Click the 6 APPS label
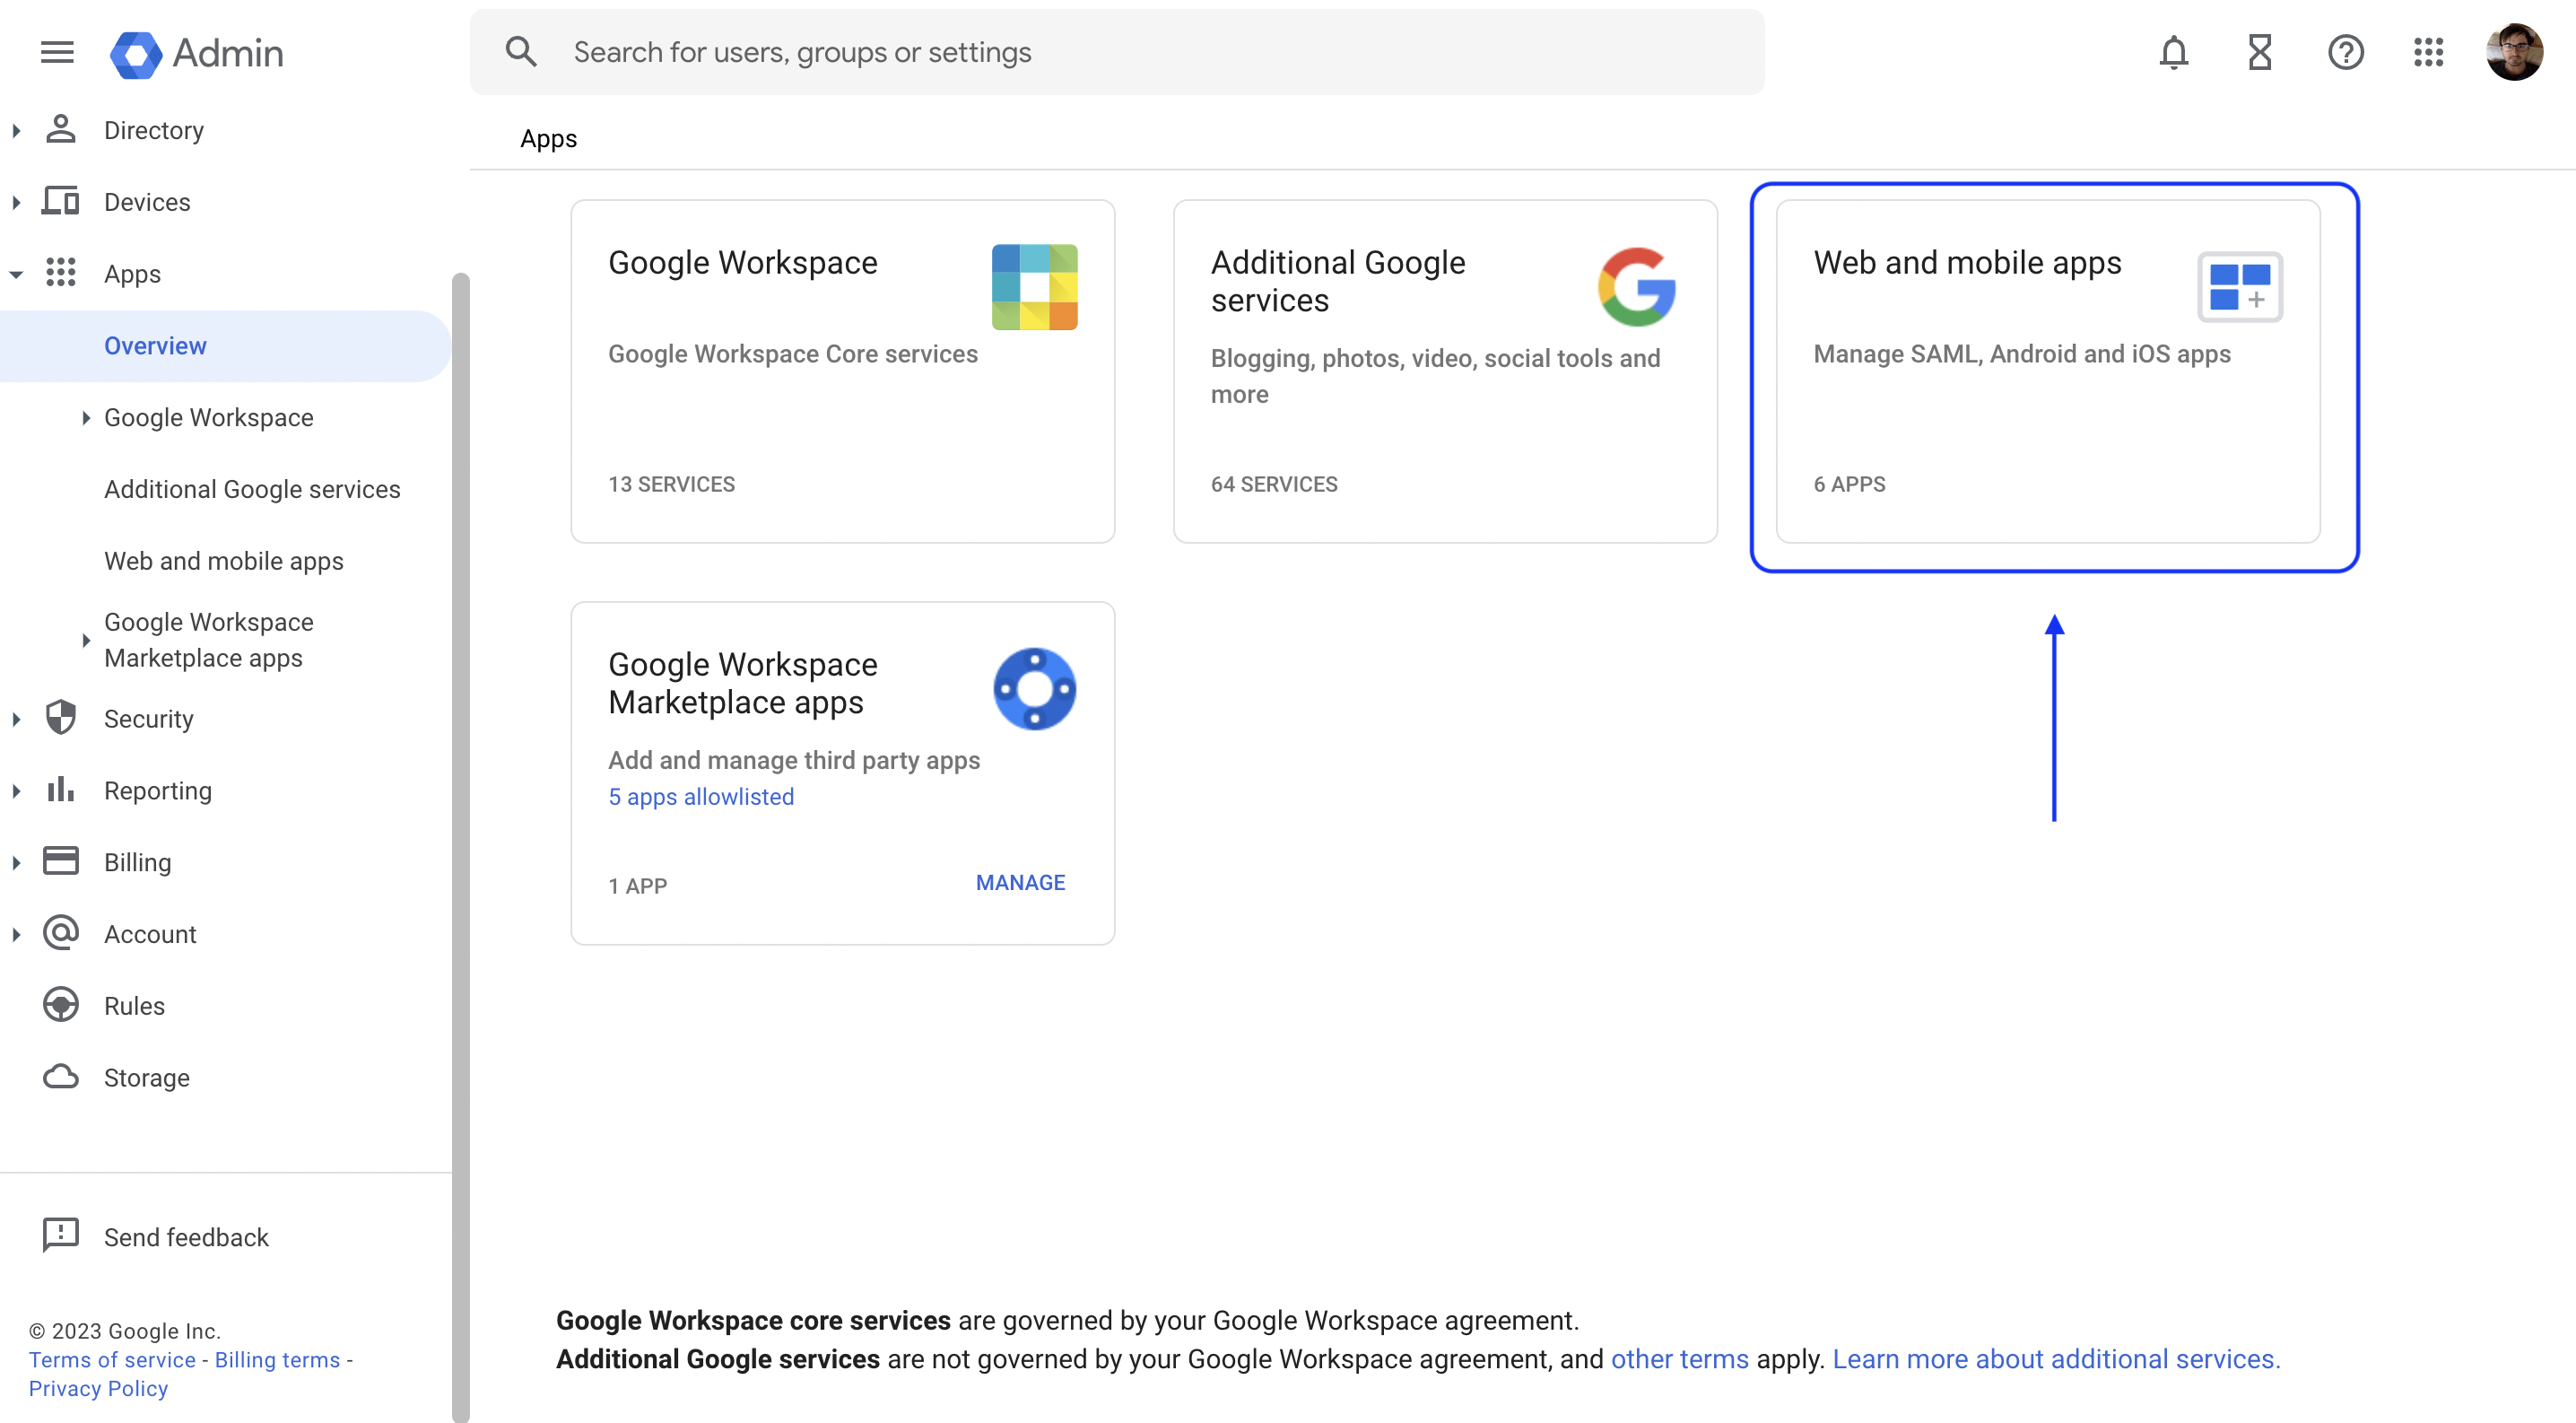The height and width of the screenshot is (1423, 2576). point(1849,484)
